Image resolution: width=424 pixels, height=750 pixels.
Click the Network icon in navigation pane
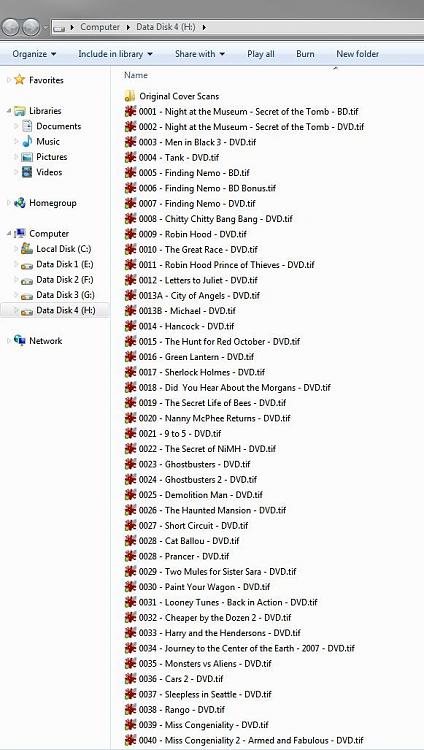[x=20, y=341]
